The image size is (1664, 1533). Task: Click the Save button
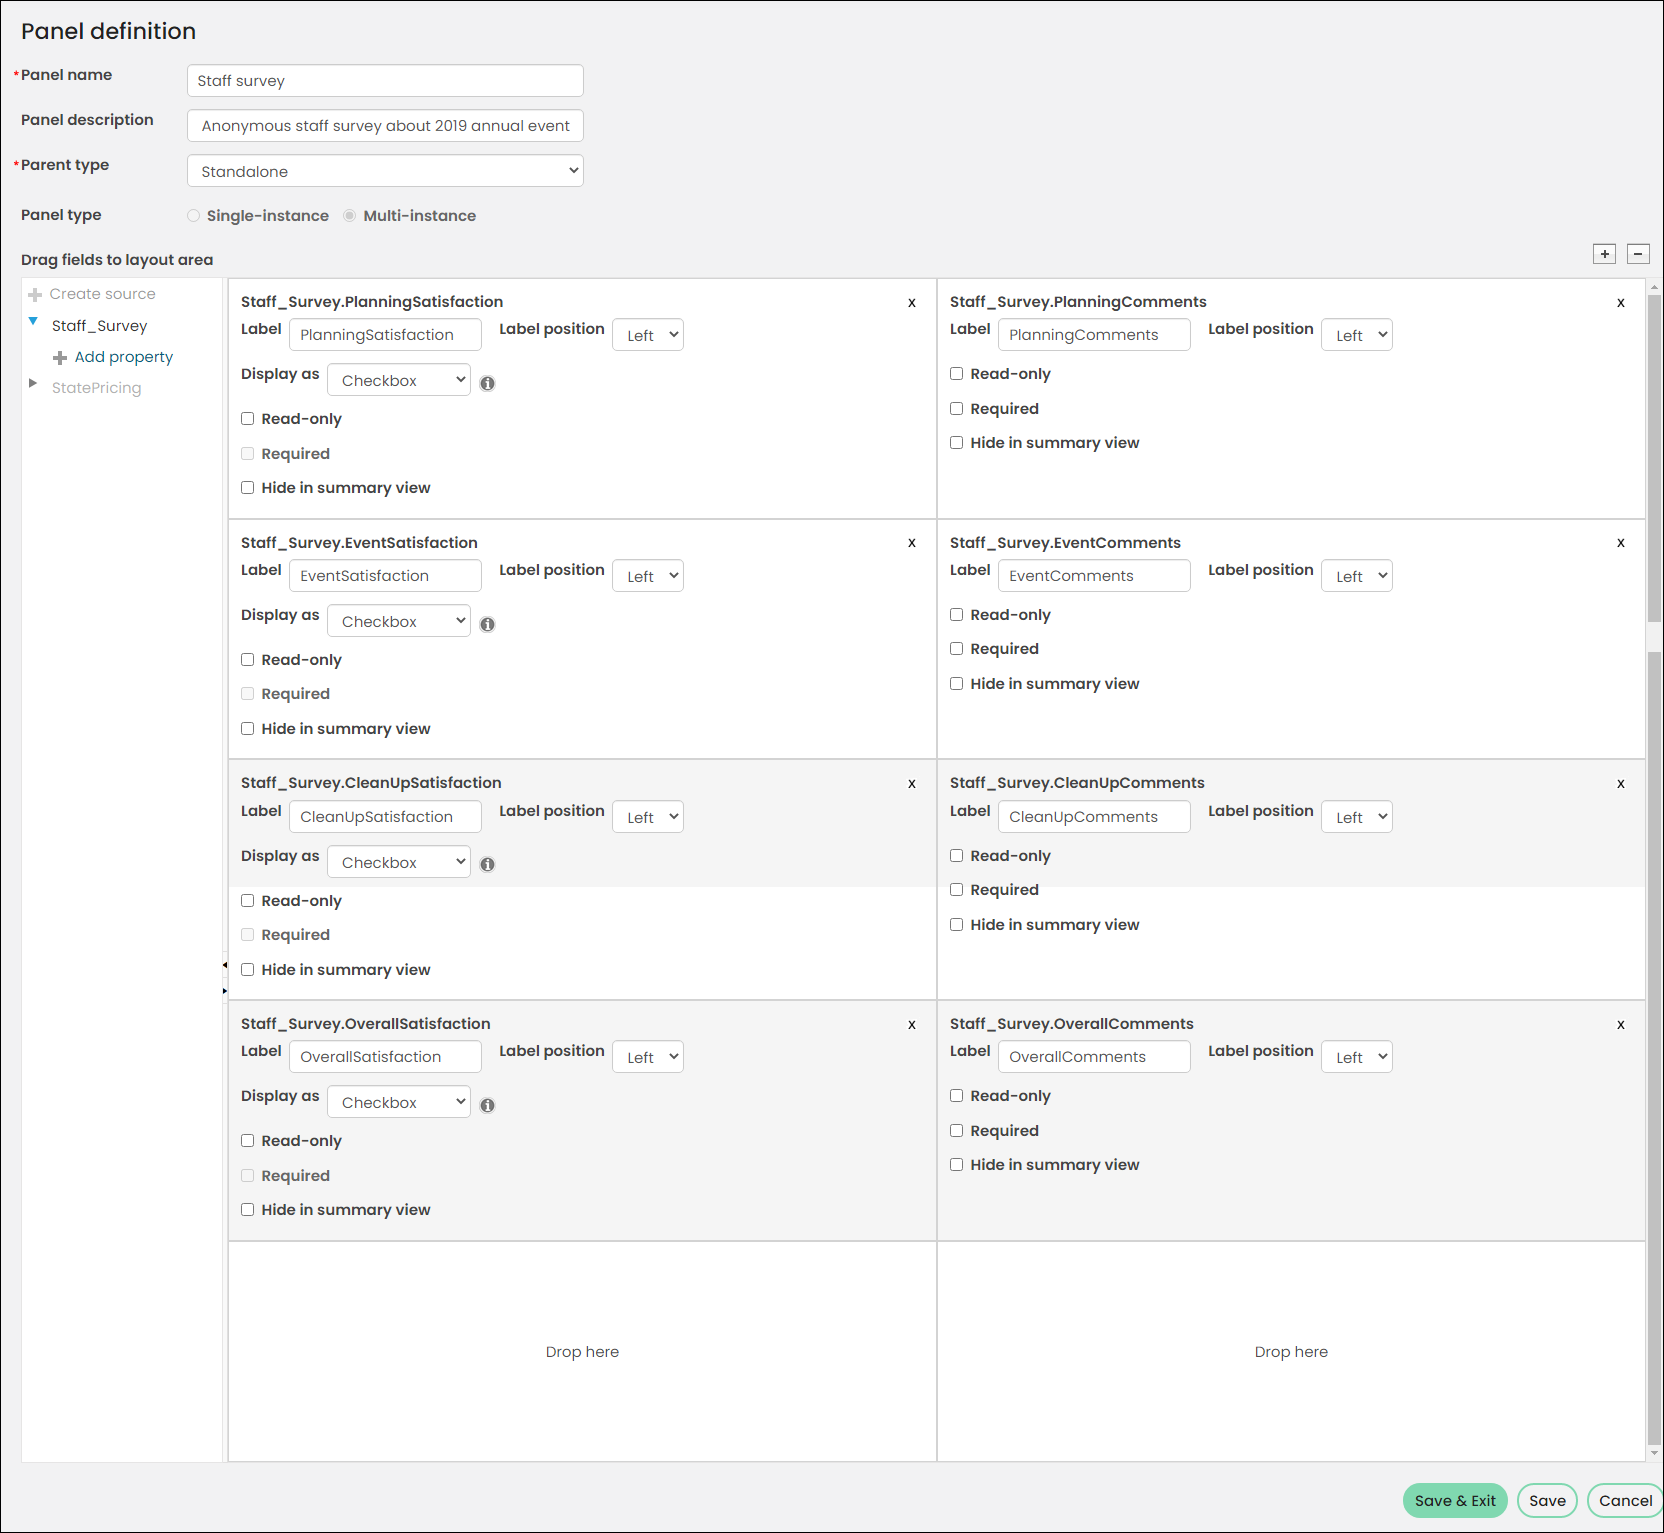(x=1547, y=1501)
